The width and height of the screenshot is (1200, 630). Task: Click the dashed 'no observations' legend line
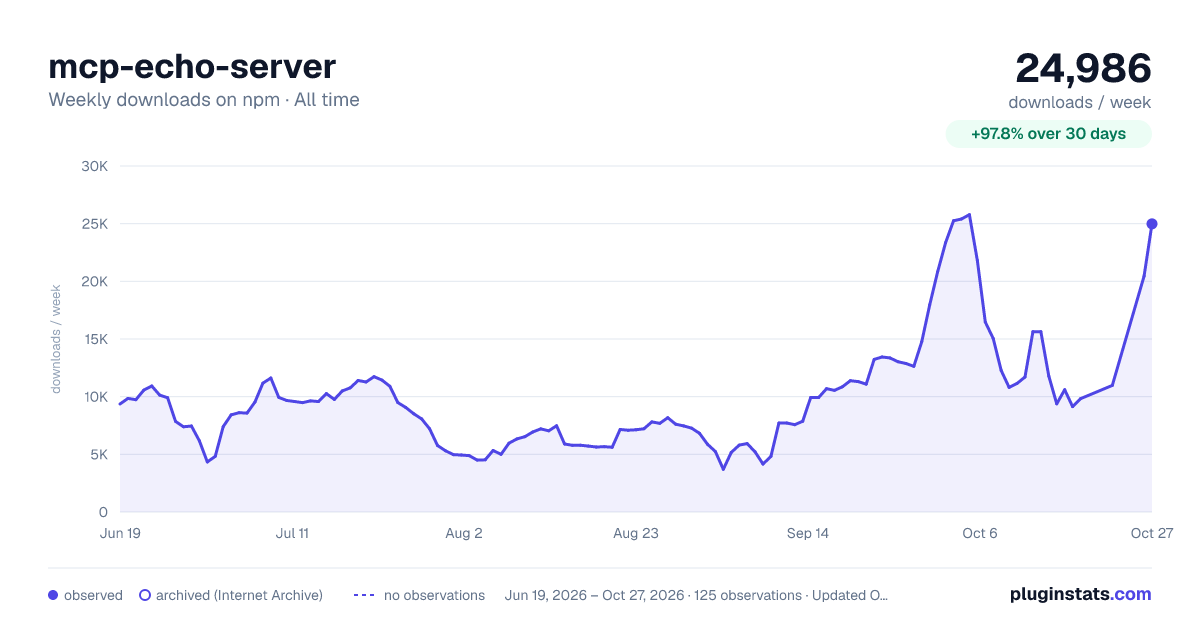pyautogui.click(x=364, y=595)
